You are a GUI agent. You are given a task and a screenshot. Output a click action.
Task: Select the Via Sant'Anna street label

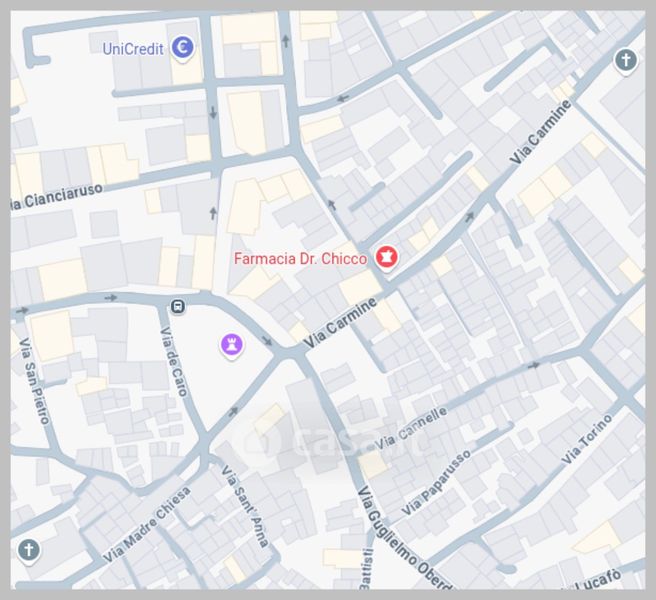point(244,506)
